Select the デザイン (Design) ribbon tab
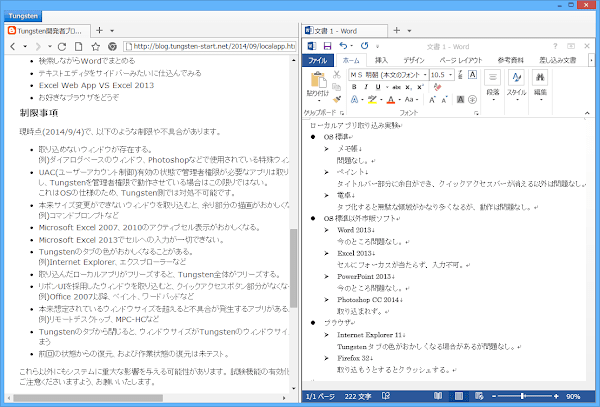The width and height of the screenshot is (600, 407). point(414,60)
